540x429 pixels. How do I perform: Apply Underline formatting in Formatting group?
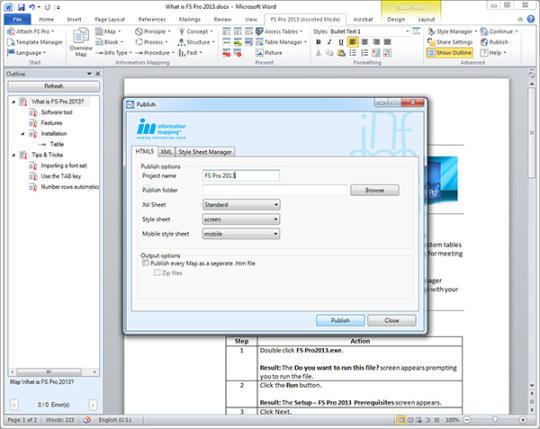pos(341,42)
